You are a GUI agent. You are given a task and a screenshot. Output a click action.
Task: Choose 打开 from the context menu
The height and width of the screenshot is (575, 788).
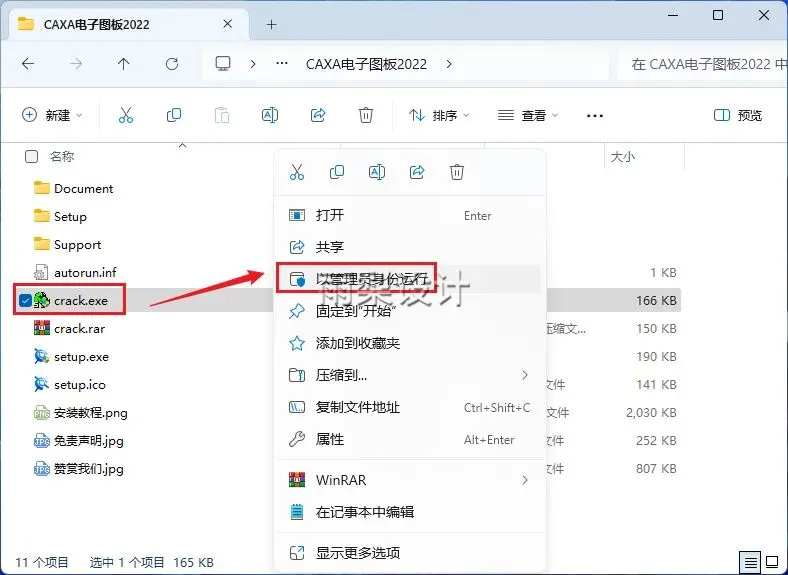click(410, 215)
